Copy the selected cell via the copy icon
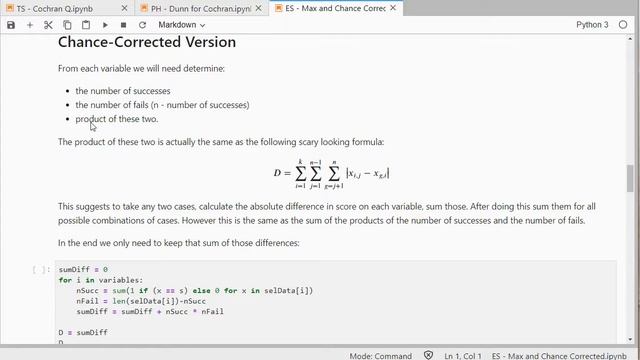The image size is (640, 360). (x=67, y=25)
